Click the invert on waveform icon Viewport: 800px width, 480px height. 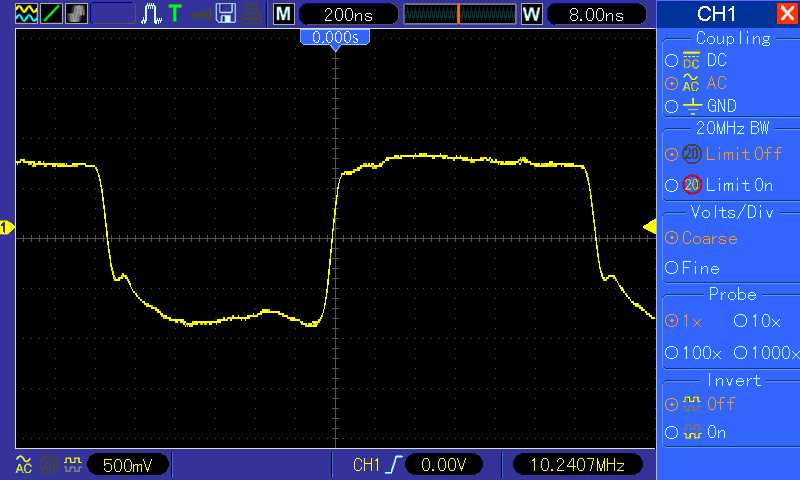(x=692, y=432)
